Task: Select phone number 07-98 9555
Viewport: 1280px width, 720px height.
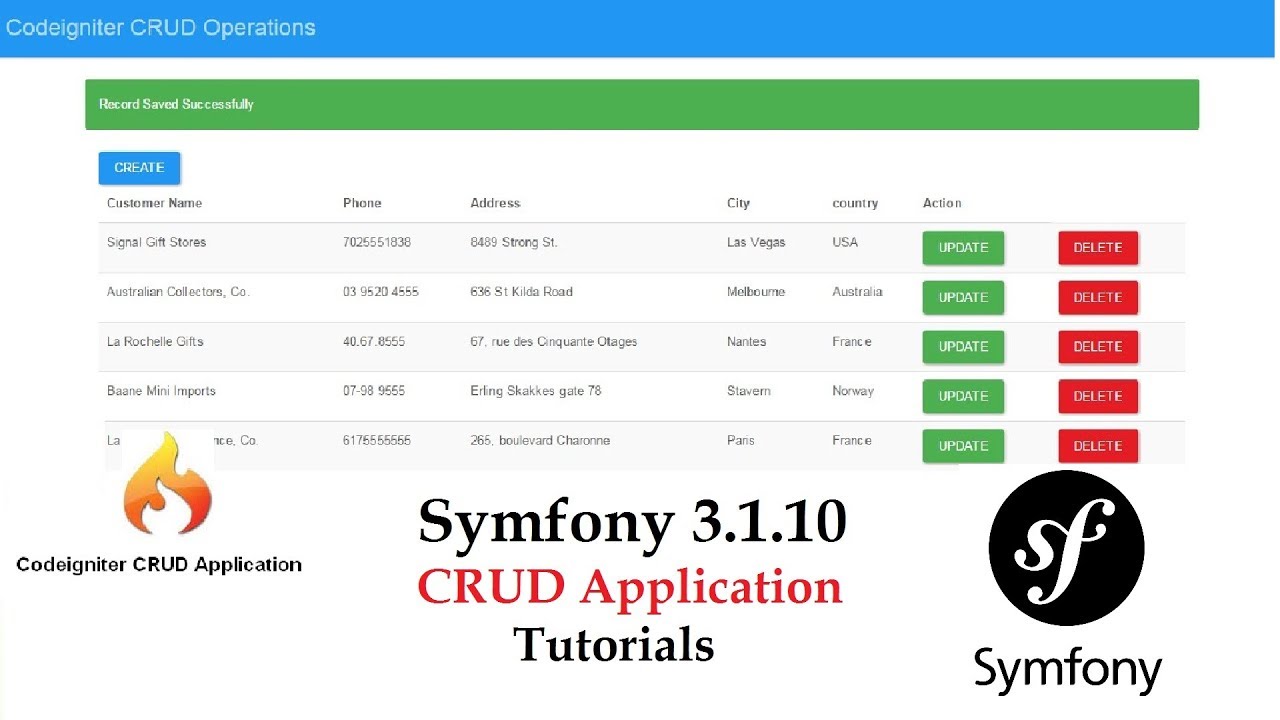Action: (374, 391)
